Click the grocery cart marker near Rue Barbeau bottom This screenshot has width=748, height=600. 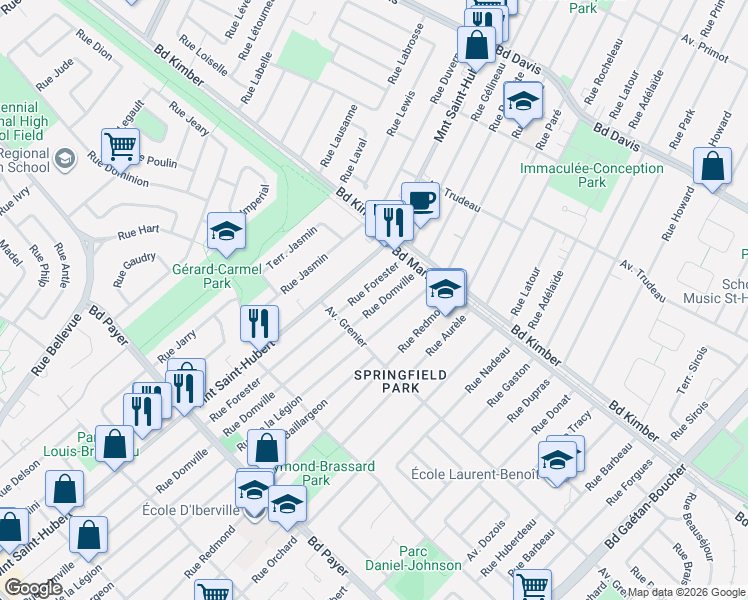pos(532,586)
